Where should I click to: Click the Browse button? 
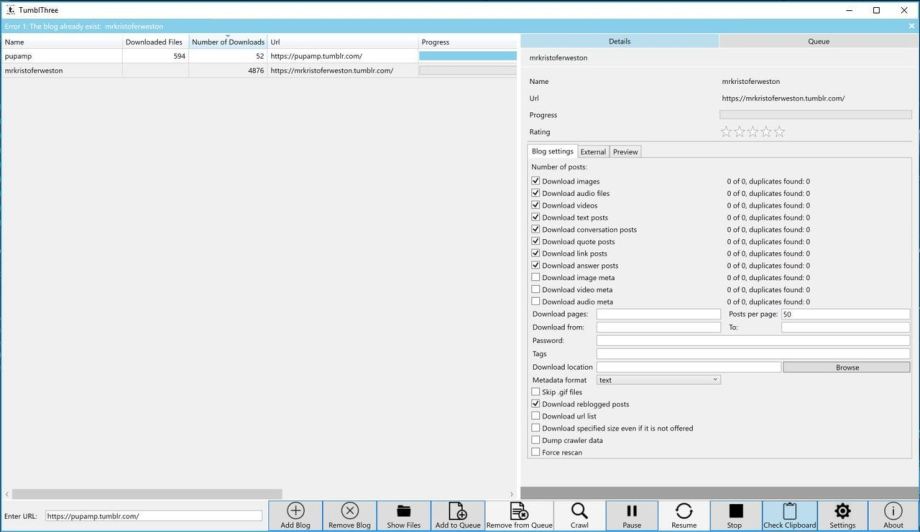click(847, 367)
